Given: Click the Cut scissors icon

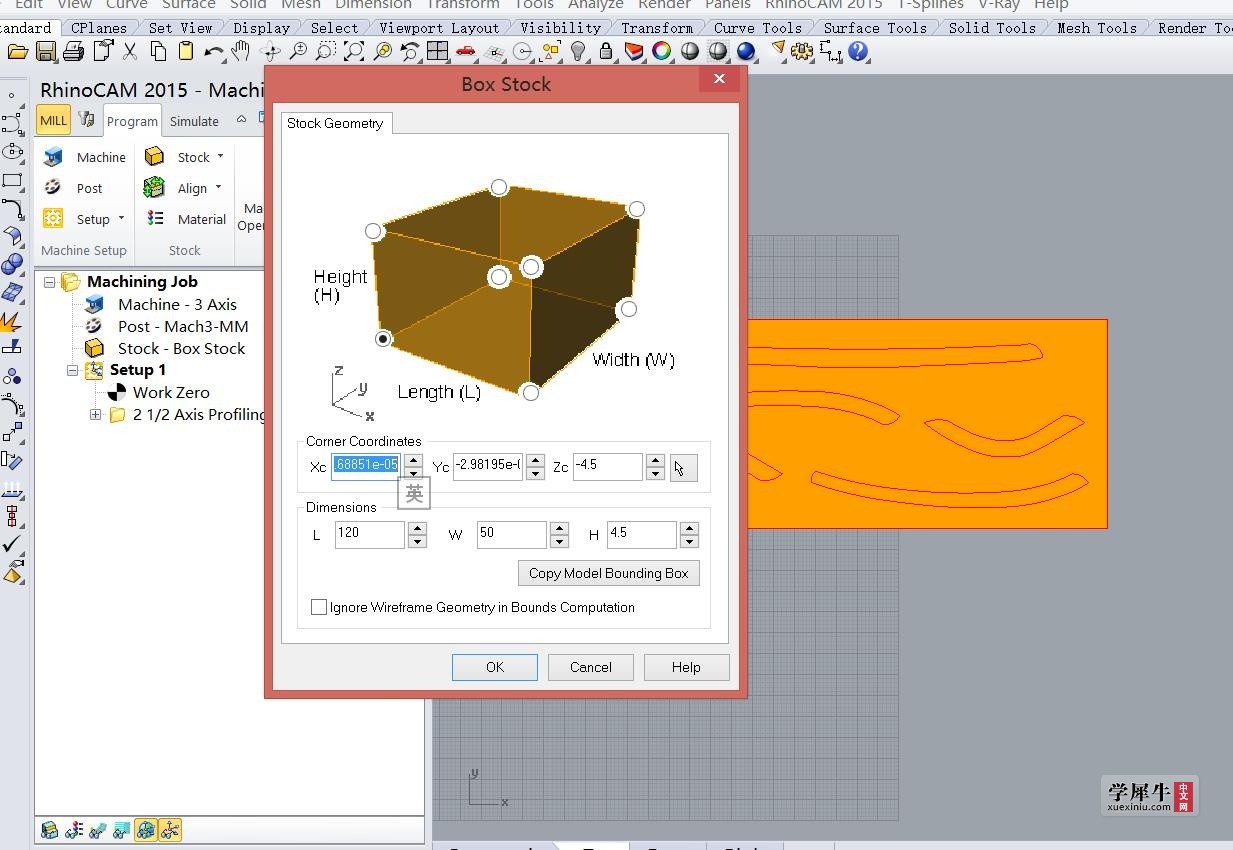Looking at the screenshot, I should pyautogui.click(x=130, y=51).
